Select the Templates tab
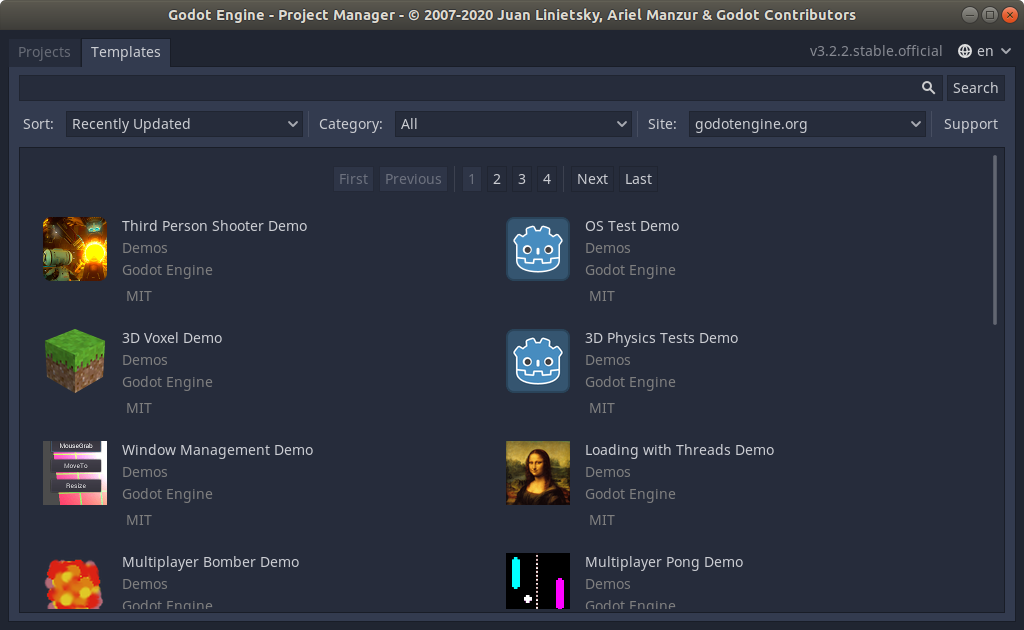 pyautogui.click(x=125, y=52)
